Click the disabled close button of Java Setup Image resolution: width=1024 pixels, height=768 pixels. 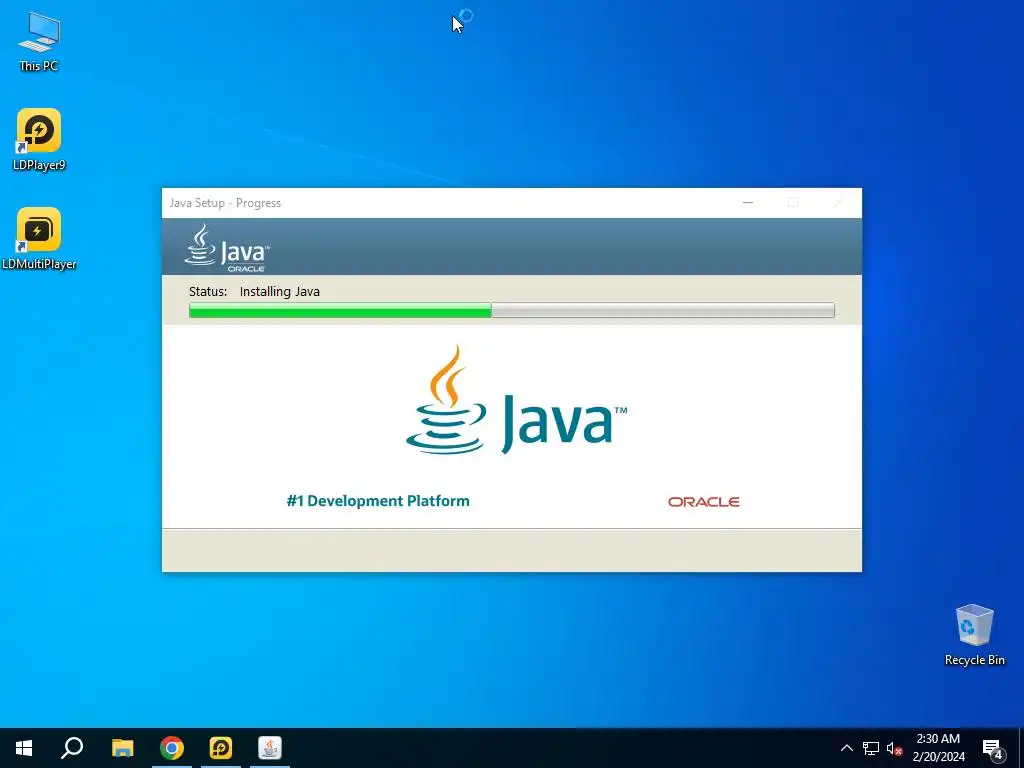point(838,203)
